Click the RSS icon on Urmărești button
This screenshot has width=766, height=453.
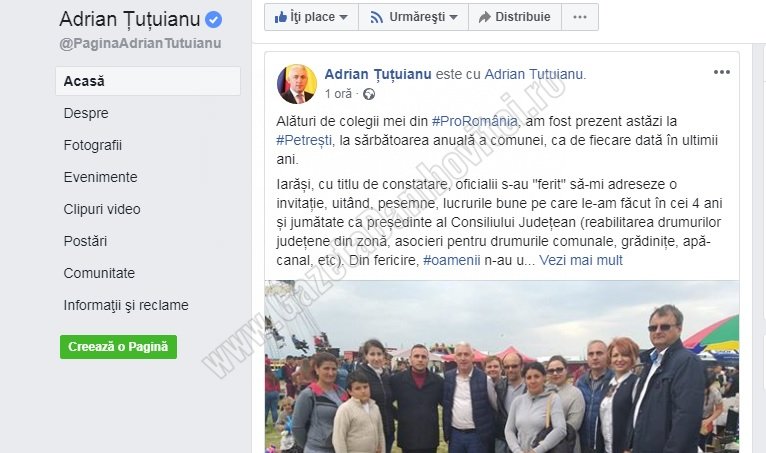[x=376, y=18]
